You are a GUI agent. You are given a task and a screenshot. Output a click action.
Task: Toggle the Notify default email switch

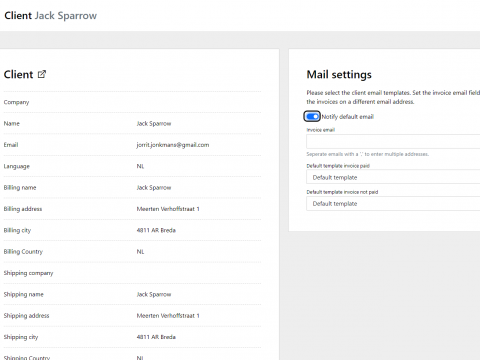312,116
